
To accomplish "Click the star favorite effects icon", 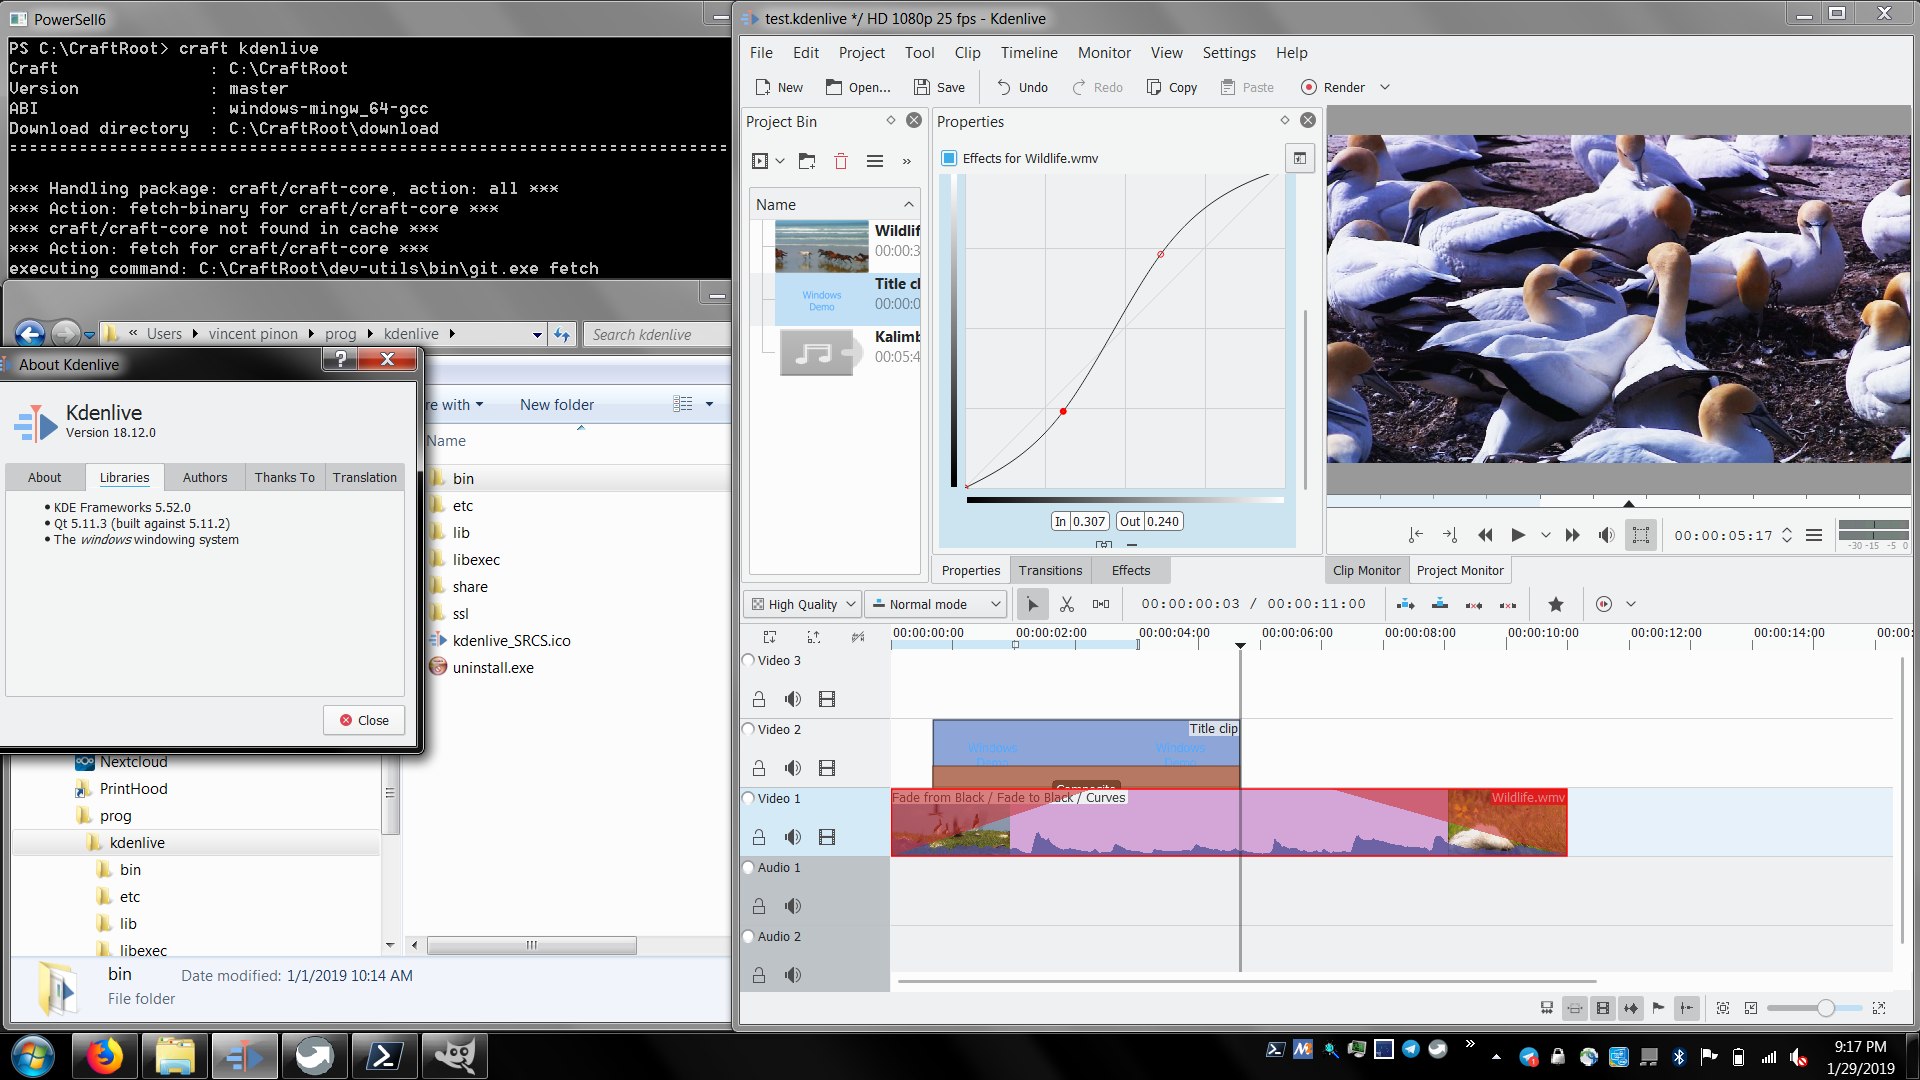I will click(x=1556, y=604).
